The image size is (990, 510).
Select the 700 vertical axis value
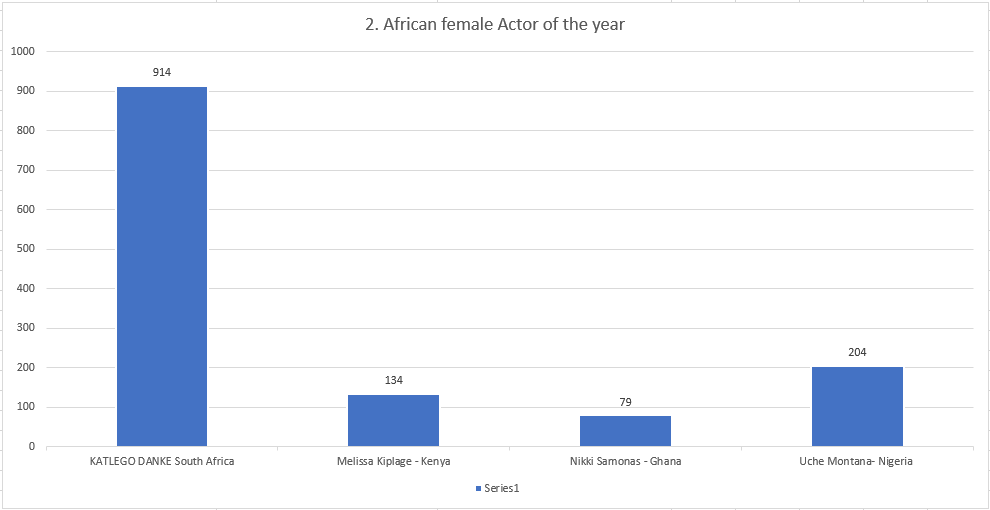coord(25,170)
